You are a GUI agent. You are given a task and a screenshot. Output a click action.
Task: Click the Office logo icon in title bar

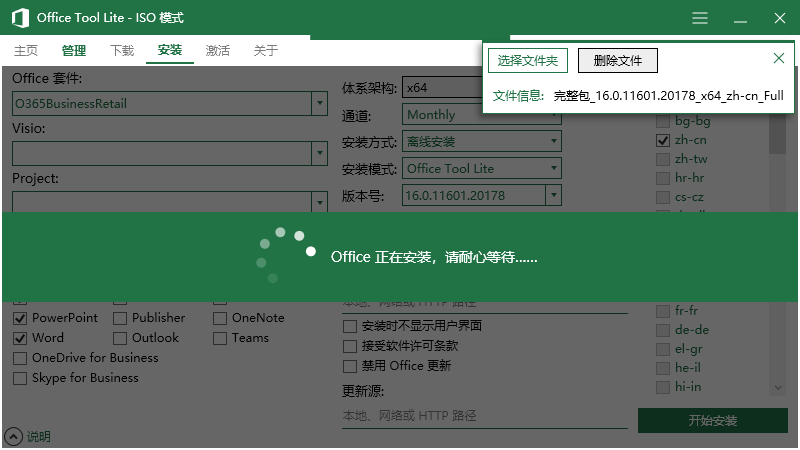pyautogui.click(x=20, y=18)
